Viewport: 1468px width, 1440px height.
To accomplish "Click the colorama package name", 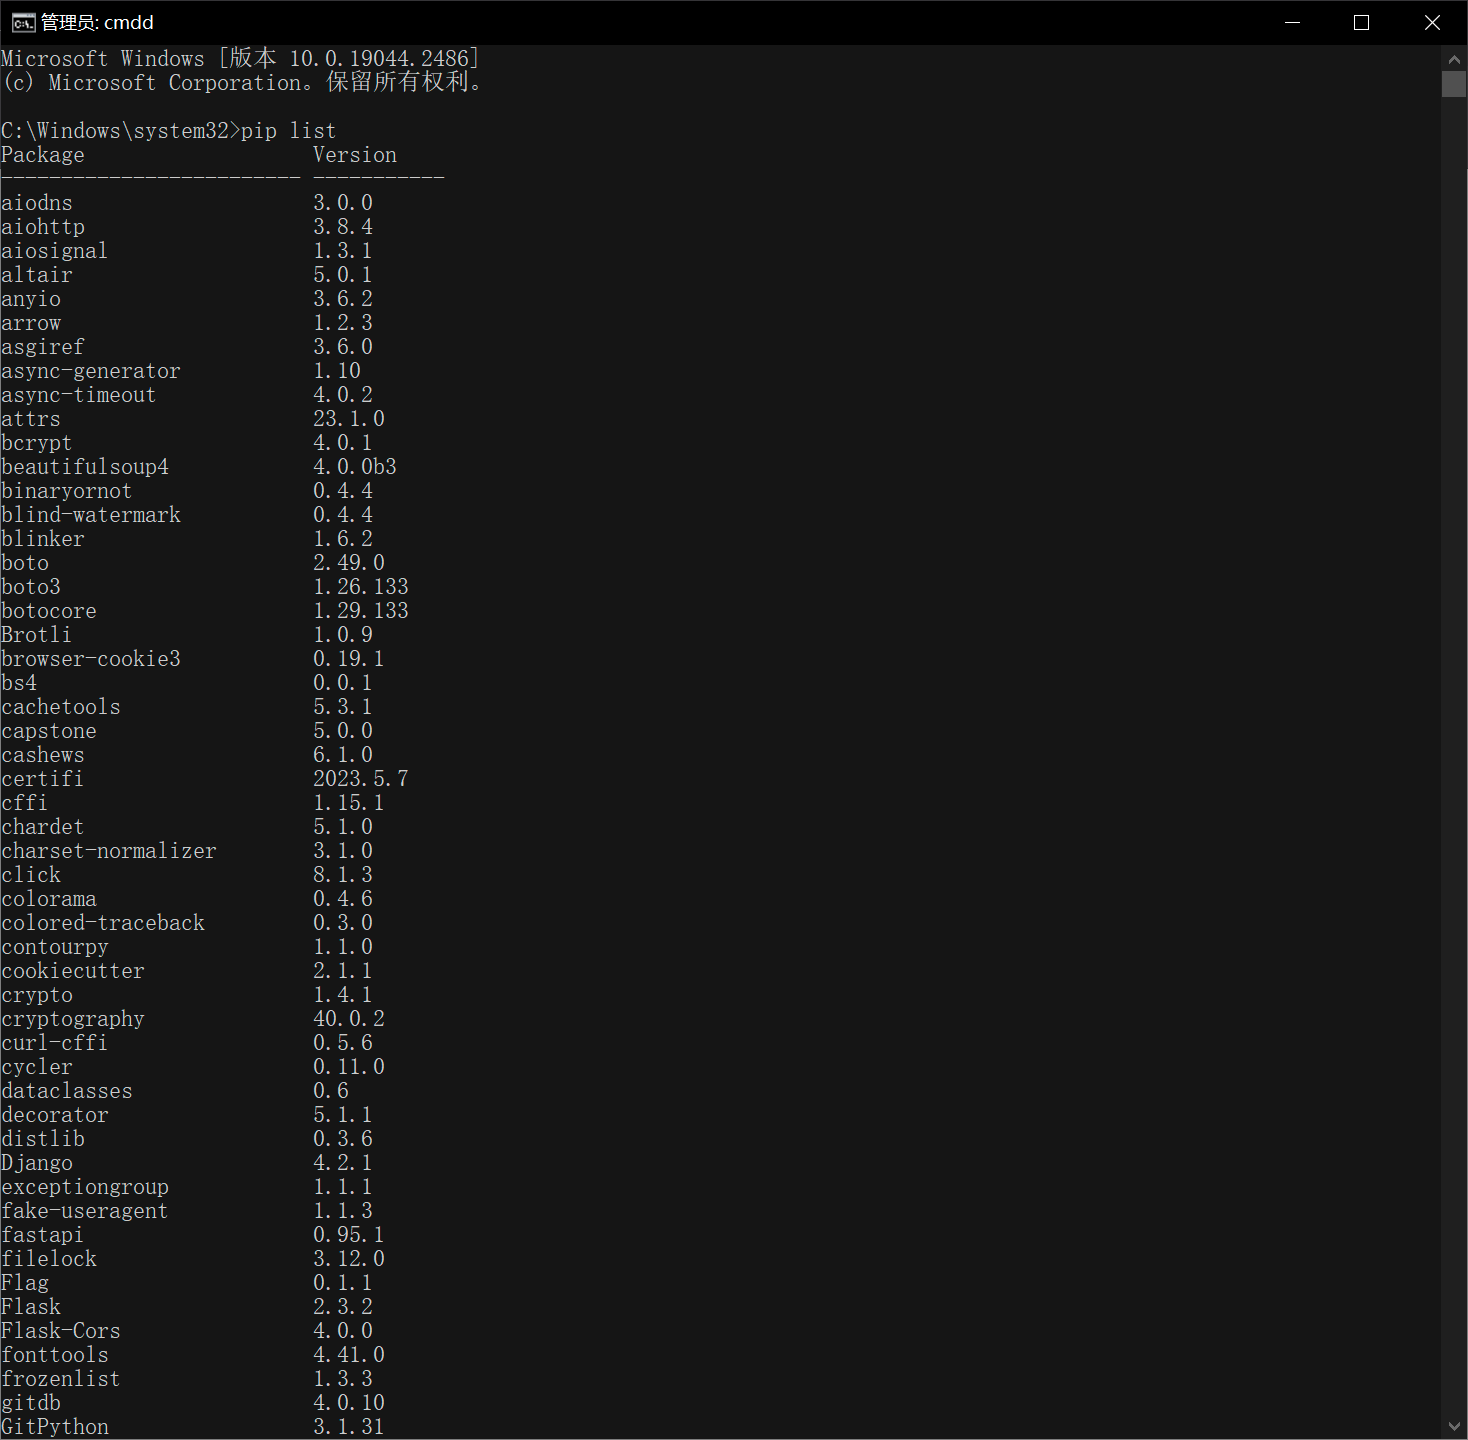I will click(49, 899).
